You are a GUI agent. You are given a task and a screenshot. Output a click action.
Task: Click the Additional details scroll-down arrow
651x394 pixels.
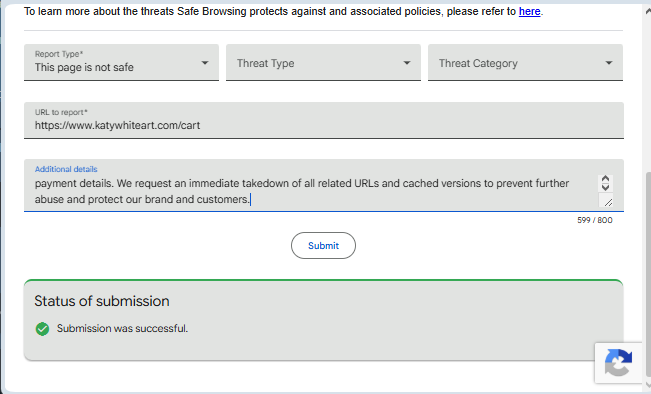[x=605, y=187]
